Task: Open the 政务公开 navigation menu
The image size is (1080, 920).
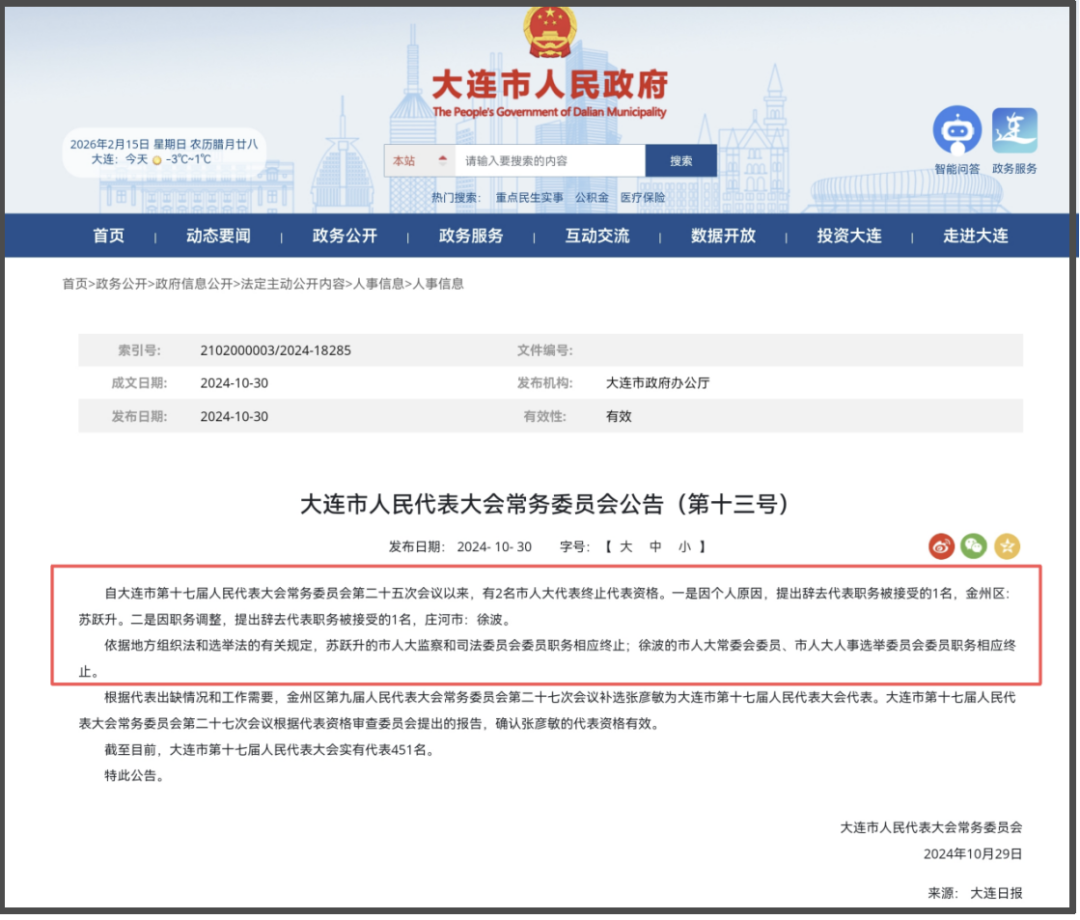Action: [x=345, y=236]
